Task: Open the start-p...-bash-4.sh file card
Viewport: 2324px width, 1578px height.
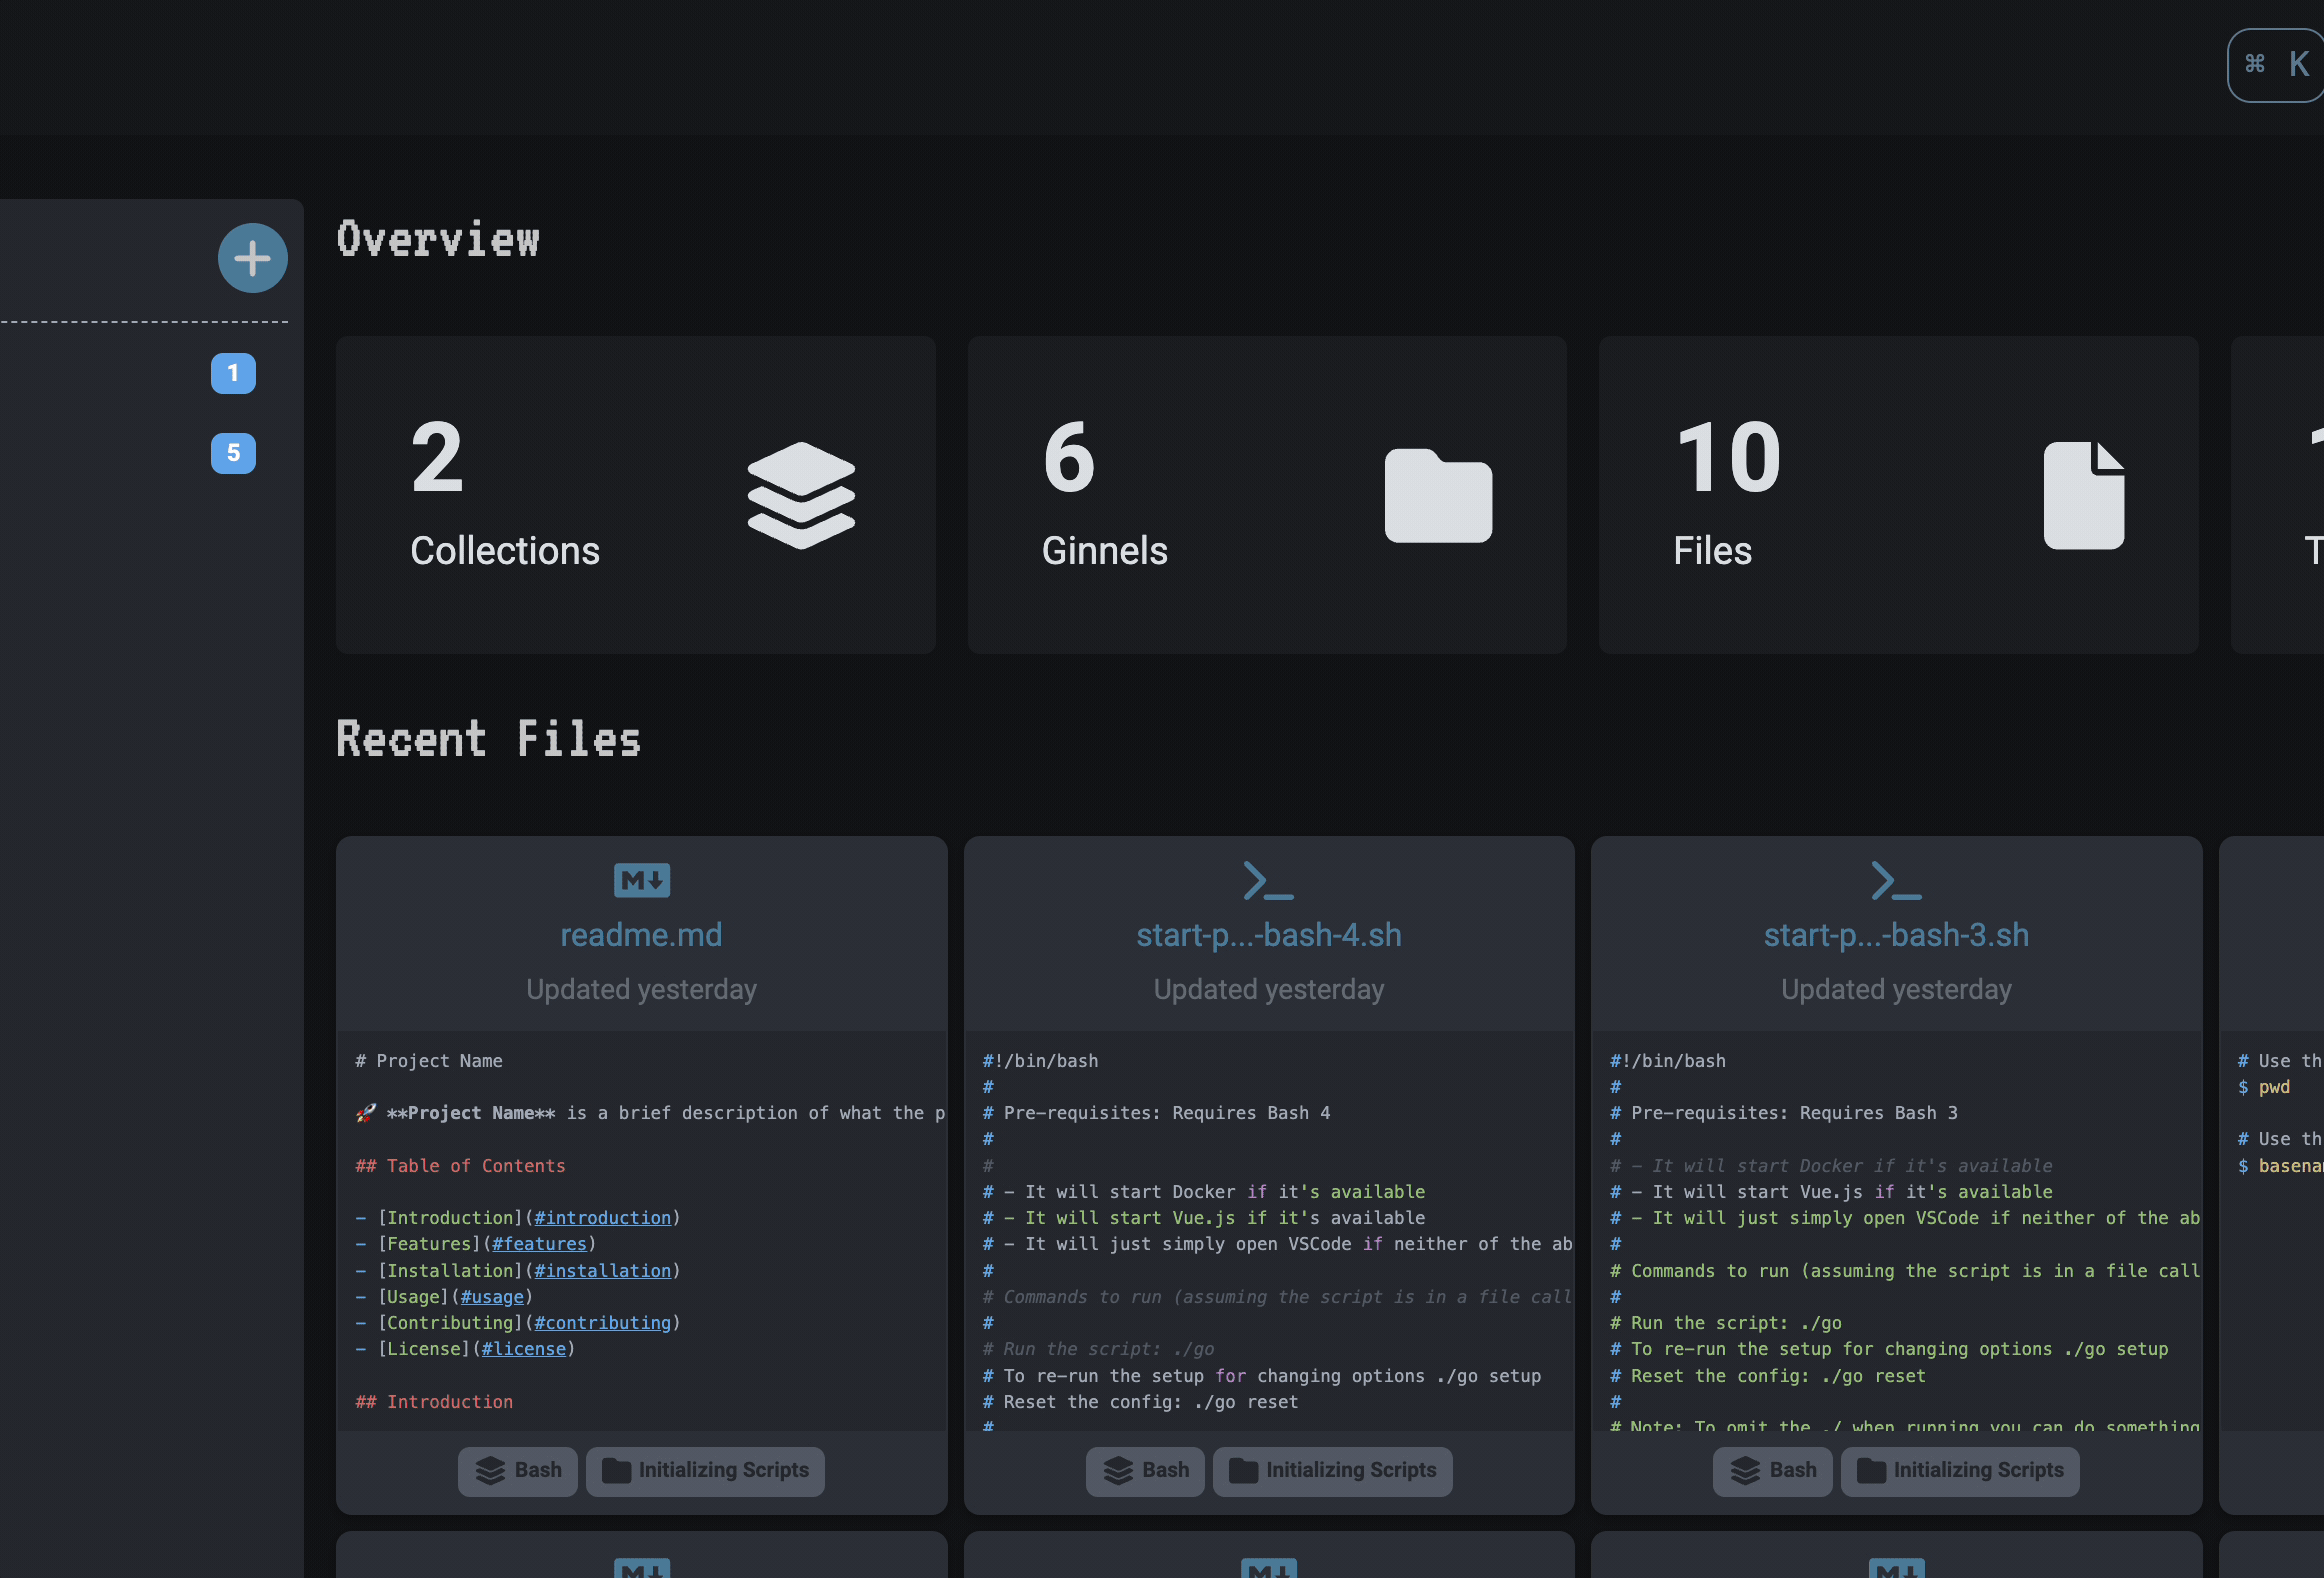Action: (1268, 934)
